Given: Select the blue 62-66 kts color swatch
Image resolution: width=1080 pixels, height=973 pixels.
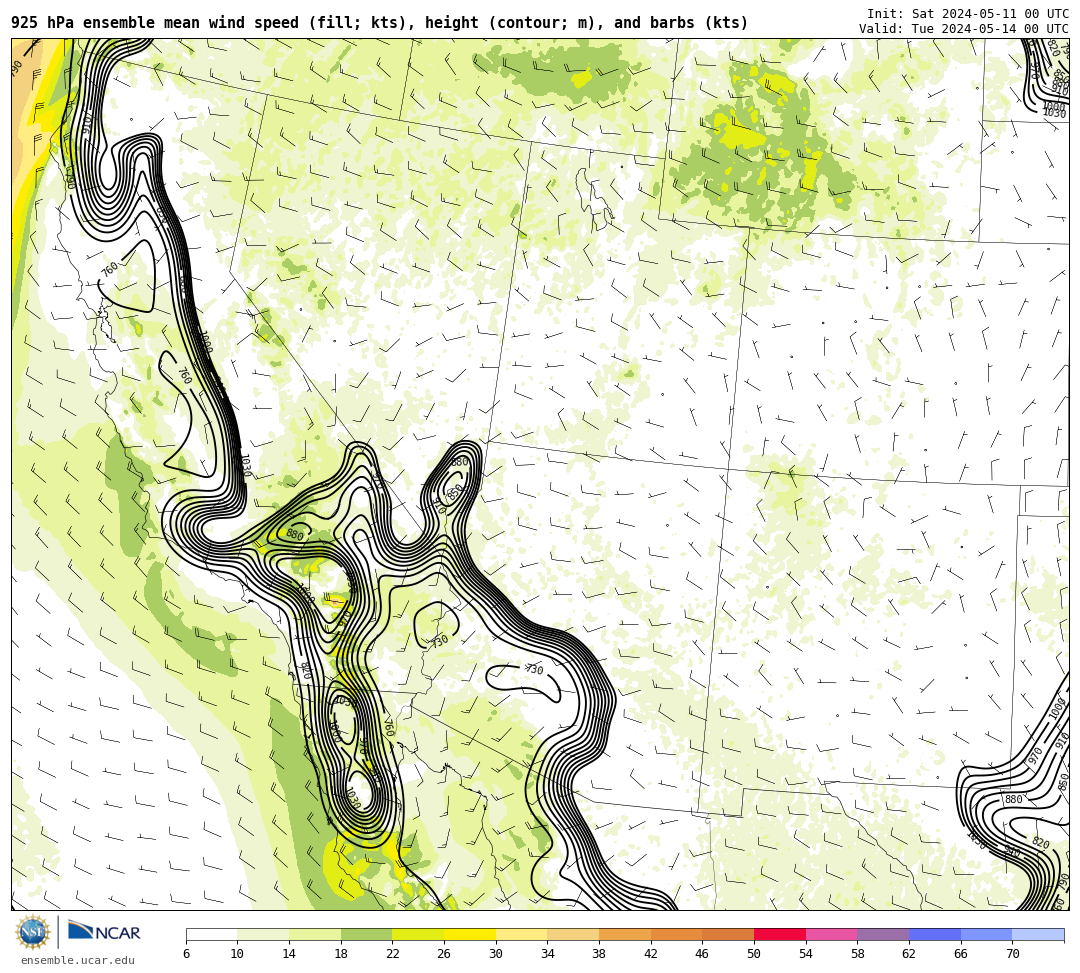Looking at the screenshot, I should coord(935,934).
